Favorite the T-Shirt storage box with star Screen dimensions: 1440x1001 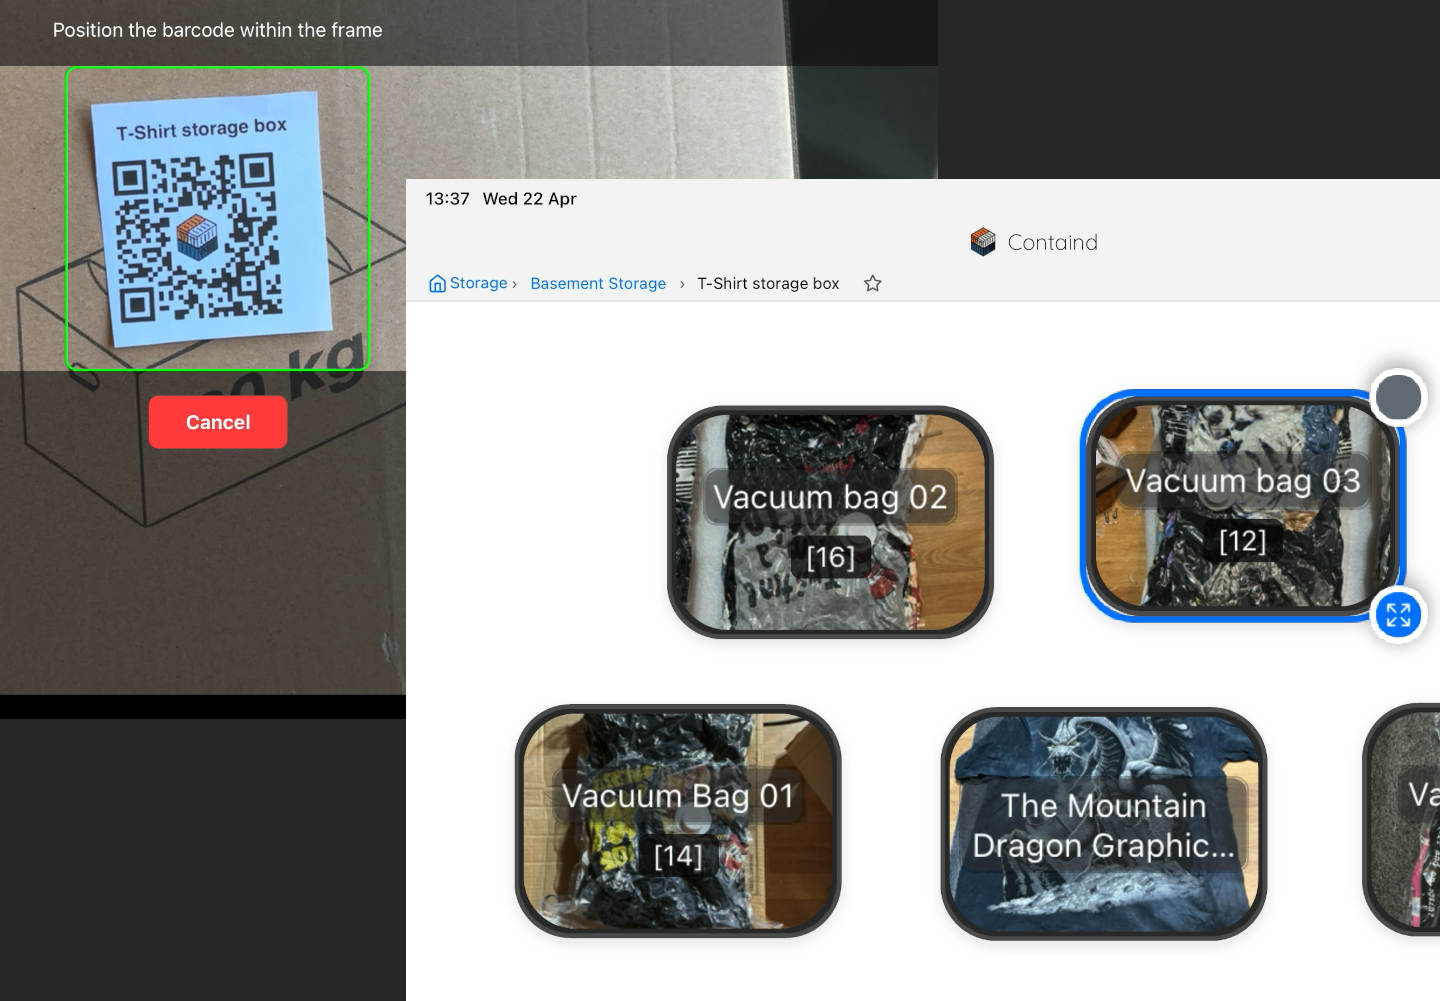pyautogui.click(x=873, y=283)
